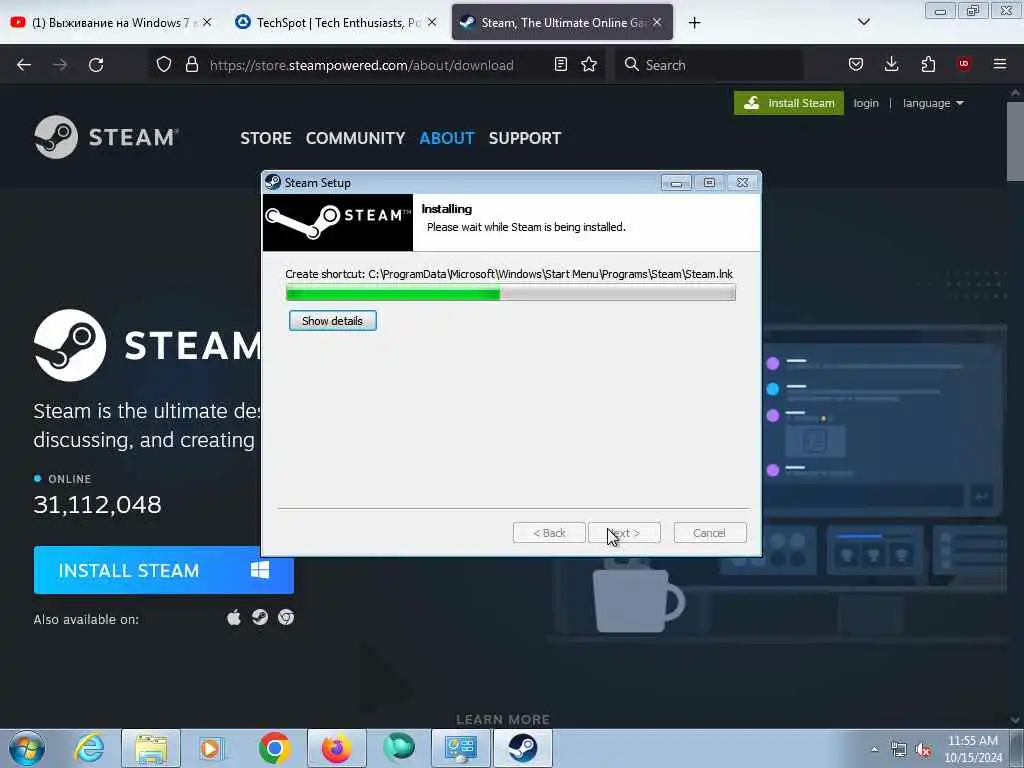Screen dimensions: 1024x768
Task: Show hidden tray icons arrow
Action: (x=874, y=749)
